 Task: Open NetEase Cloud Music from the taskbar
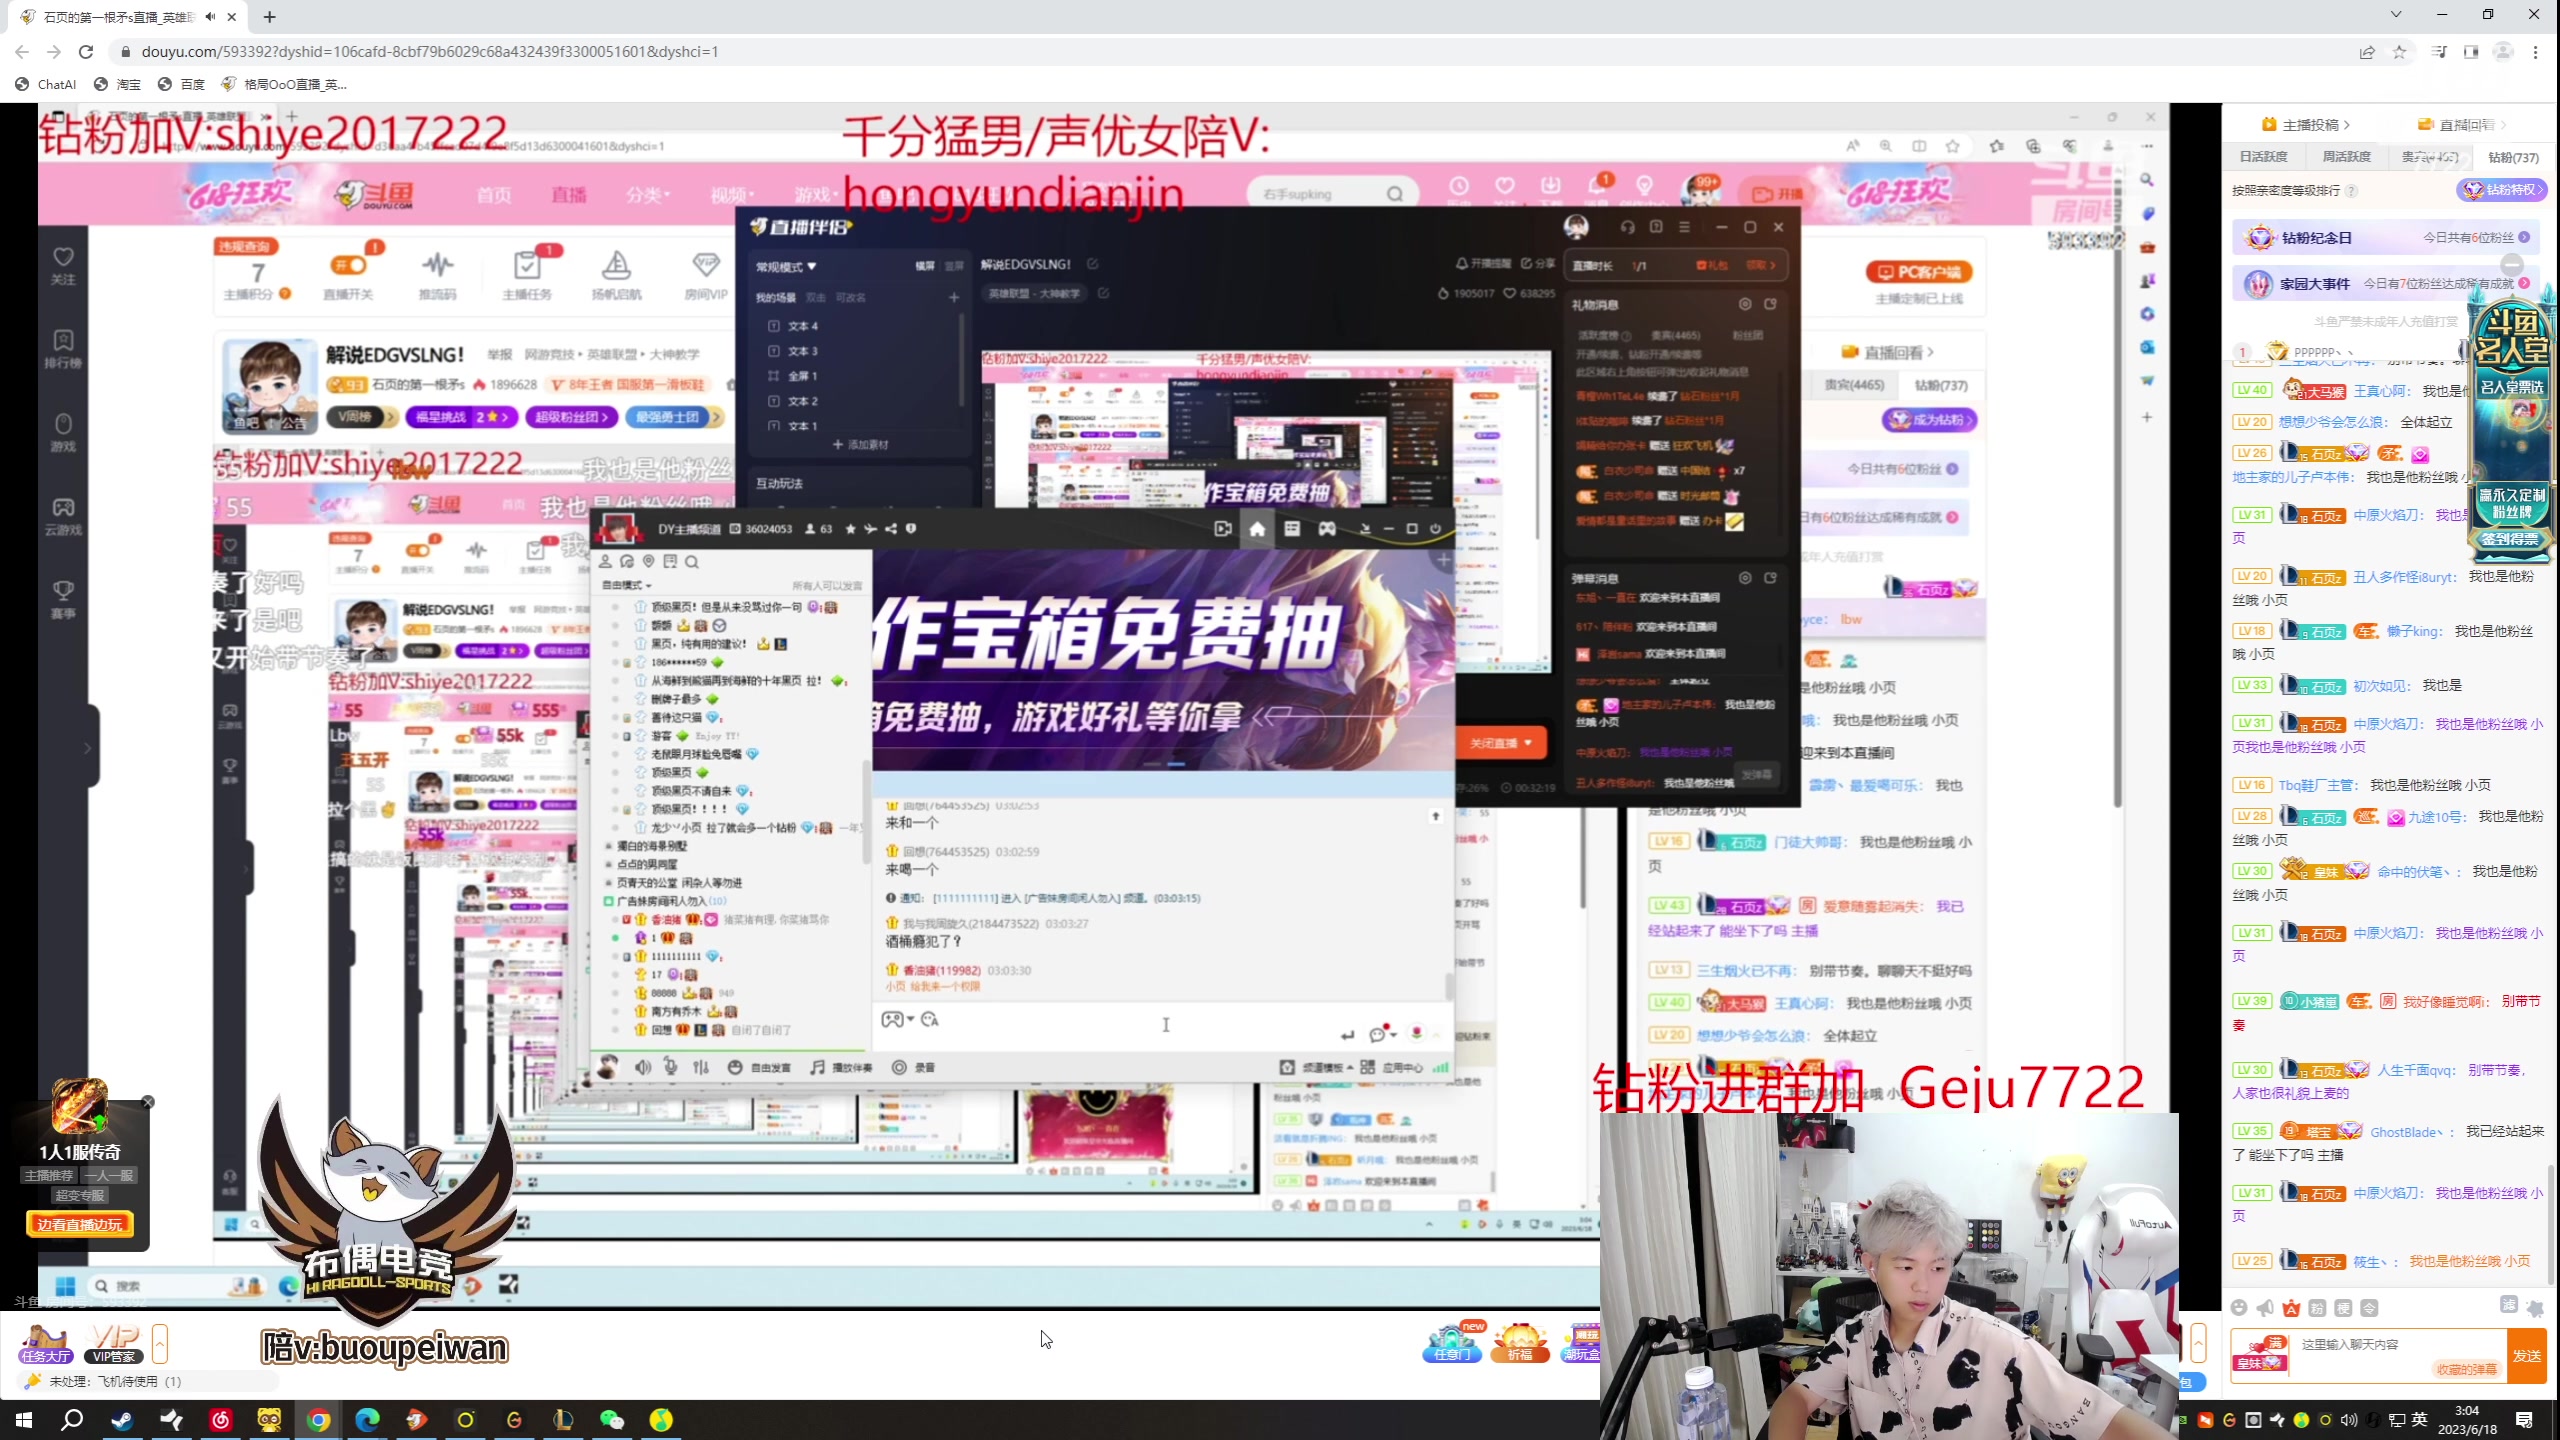tap(220, 1420)
